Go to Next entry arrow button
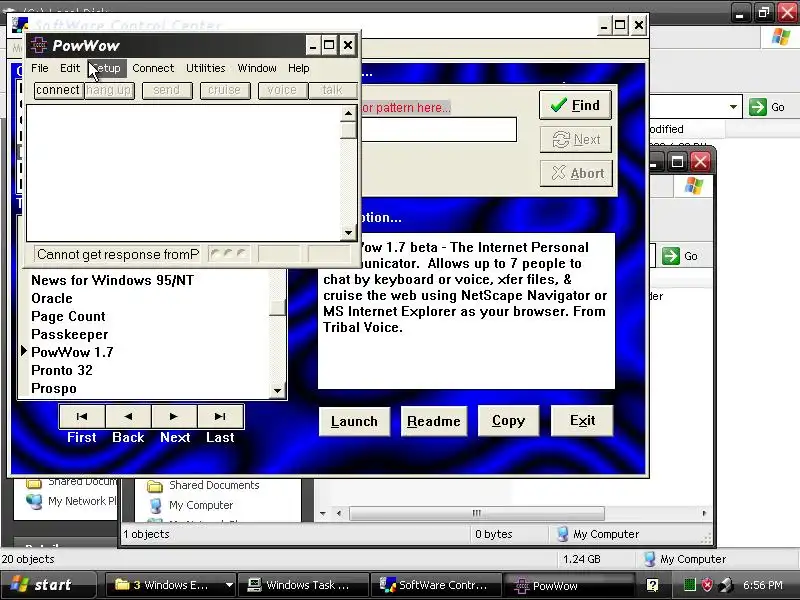This screenshot has height=600, width=800. pos(174,416)
